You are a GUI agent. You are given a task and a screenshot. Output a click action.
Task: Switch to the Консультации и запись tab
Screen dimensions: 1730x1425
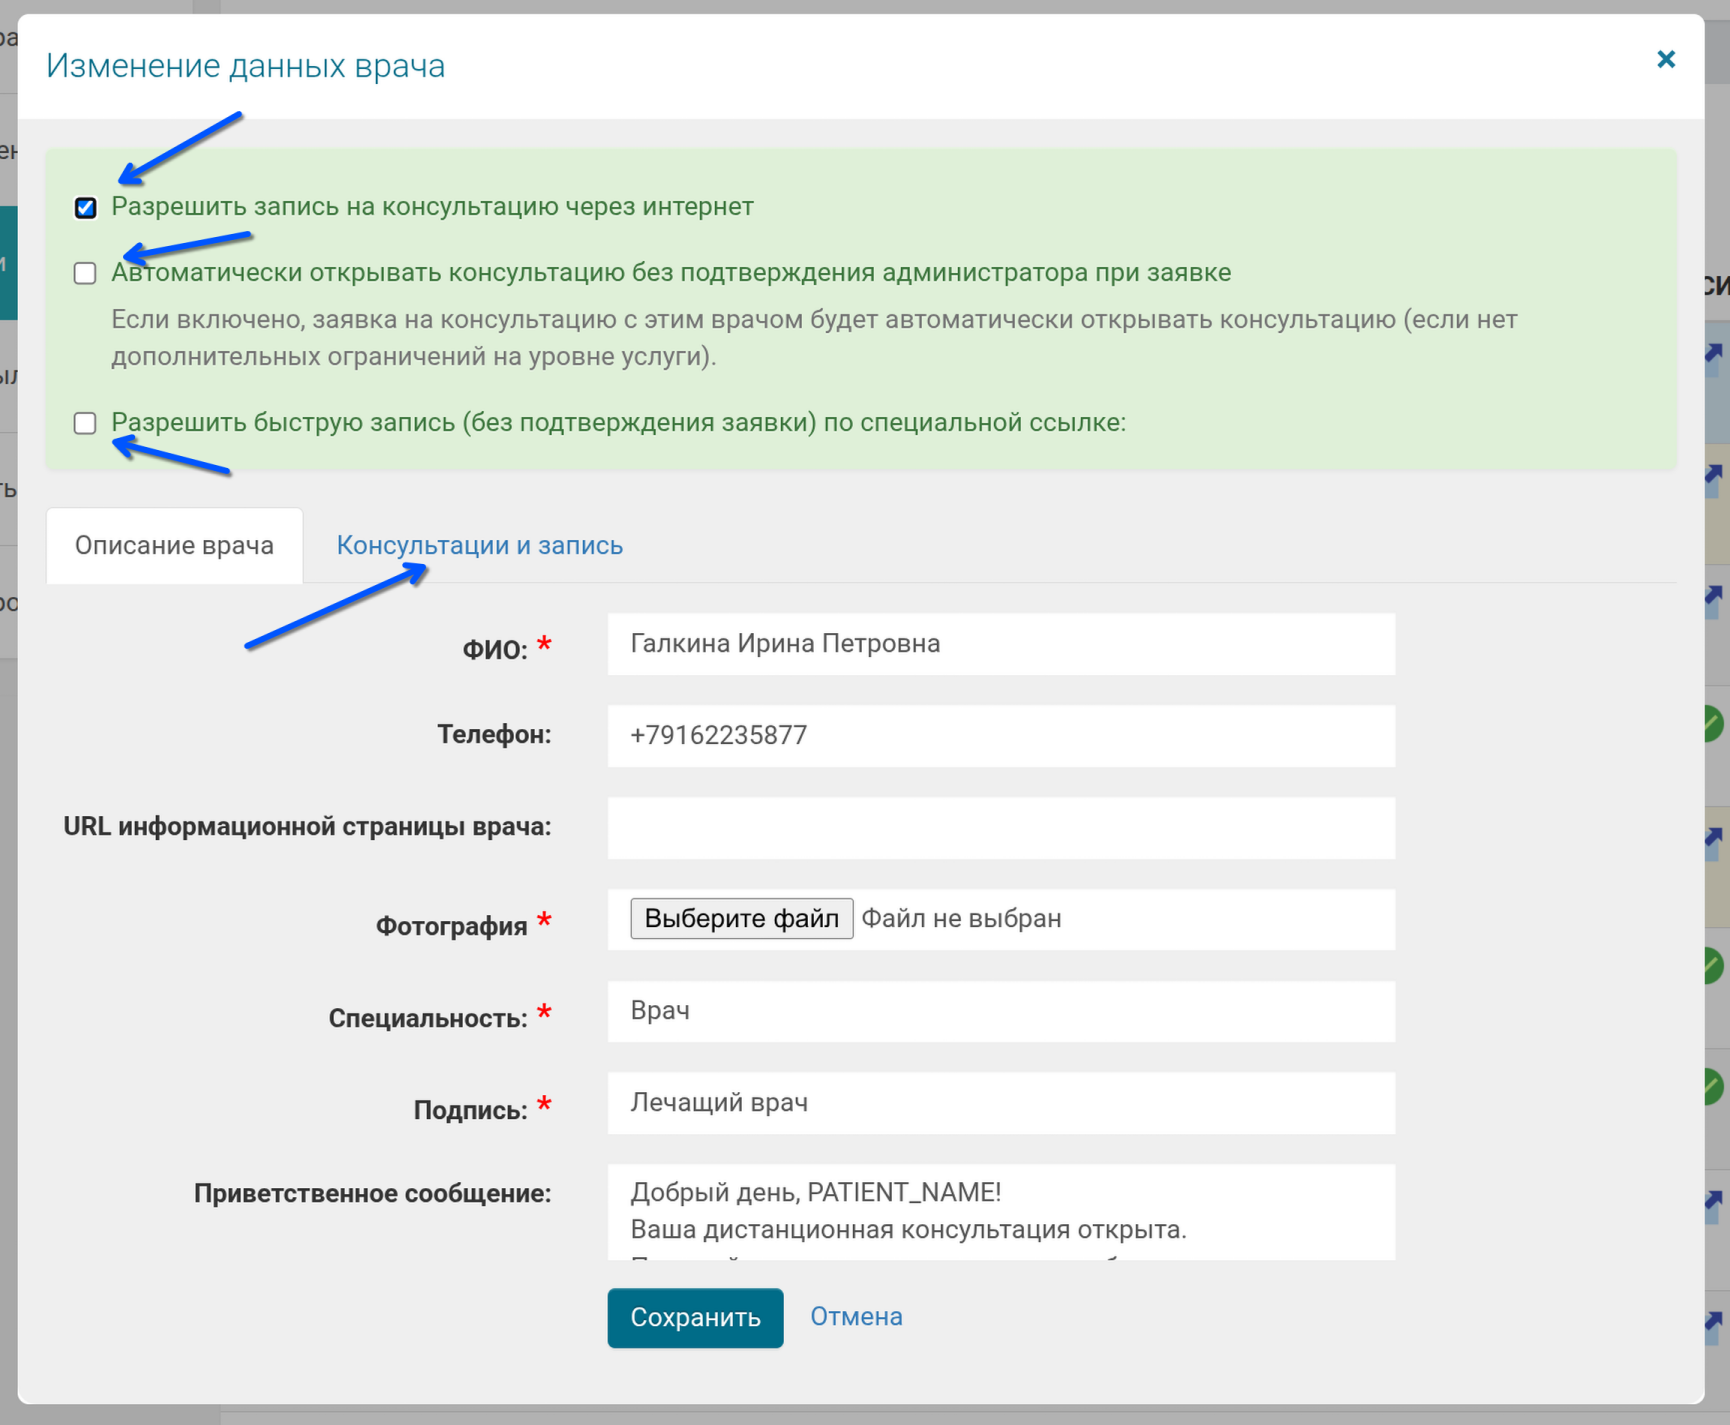point(479,545)
